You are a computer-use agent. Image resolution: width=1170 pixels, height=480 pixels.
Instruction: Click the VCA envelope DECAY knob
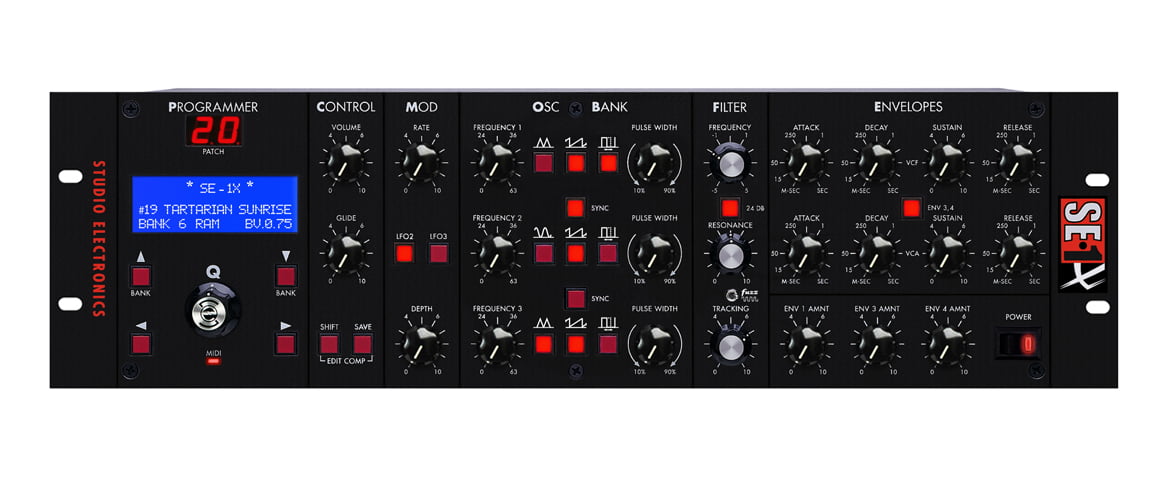tap(876, 252)
